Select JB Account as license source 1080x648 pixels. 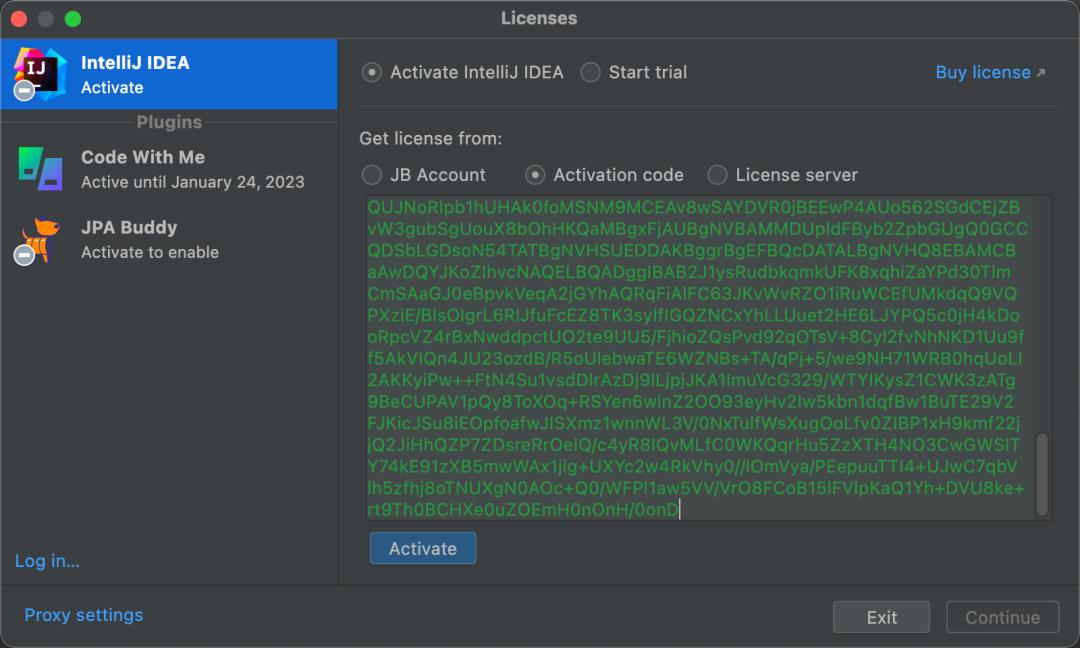(372, 175)
